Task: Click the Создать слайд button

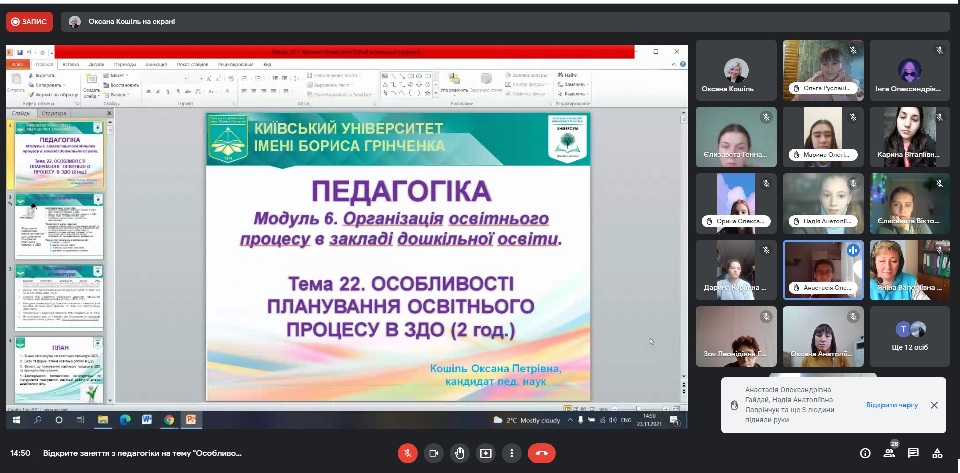Action: pos(91,86)
